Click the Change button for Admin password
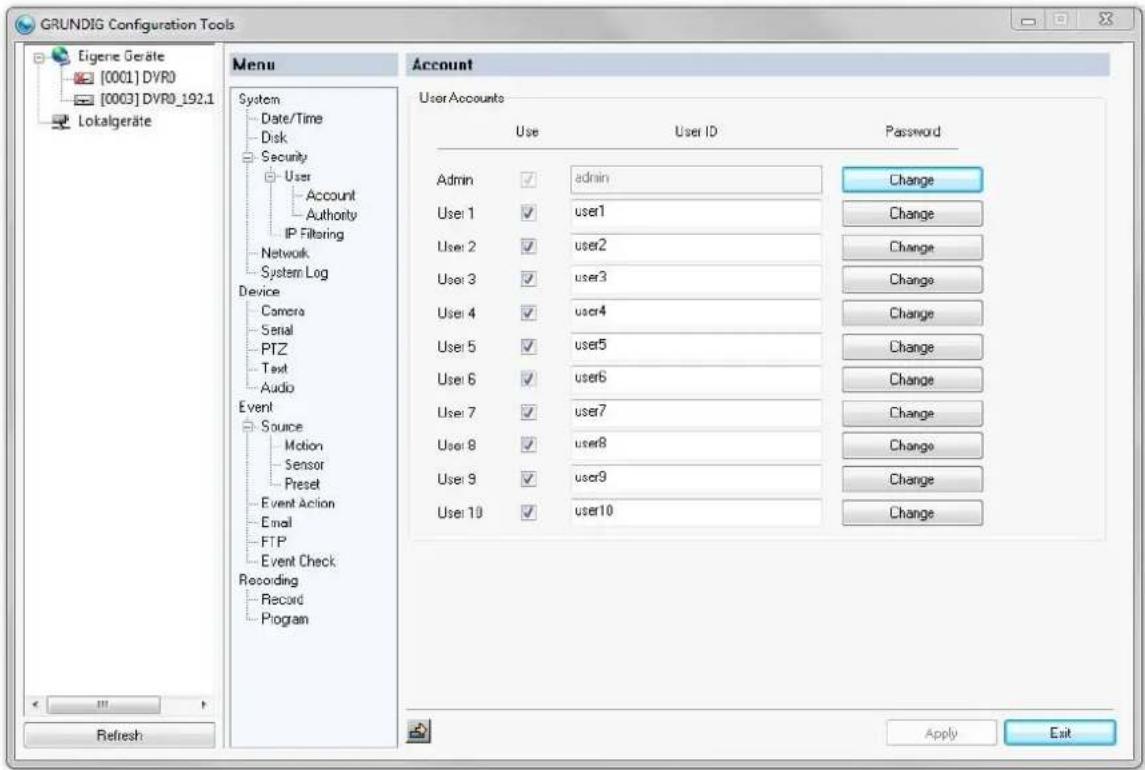The width and height of the screenshot is (1145, 770). click(x=912, y=180)
